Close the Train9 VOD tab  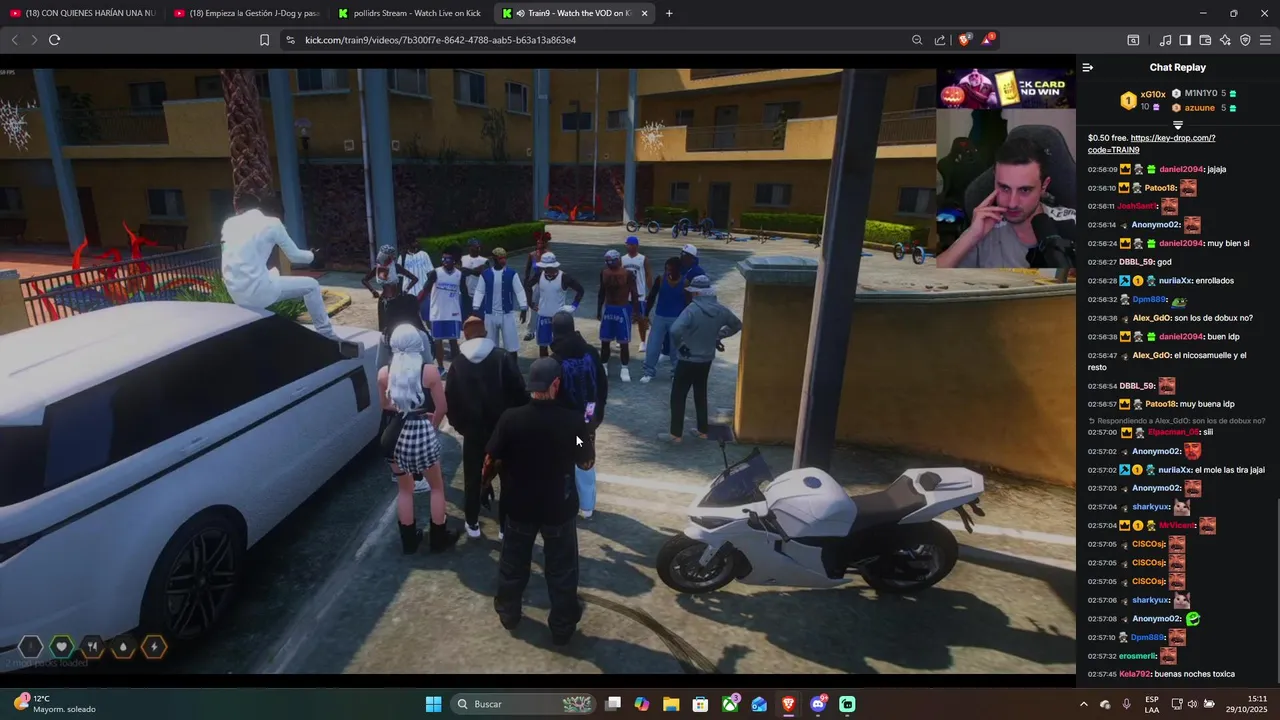[644, 13]
